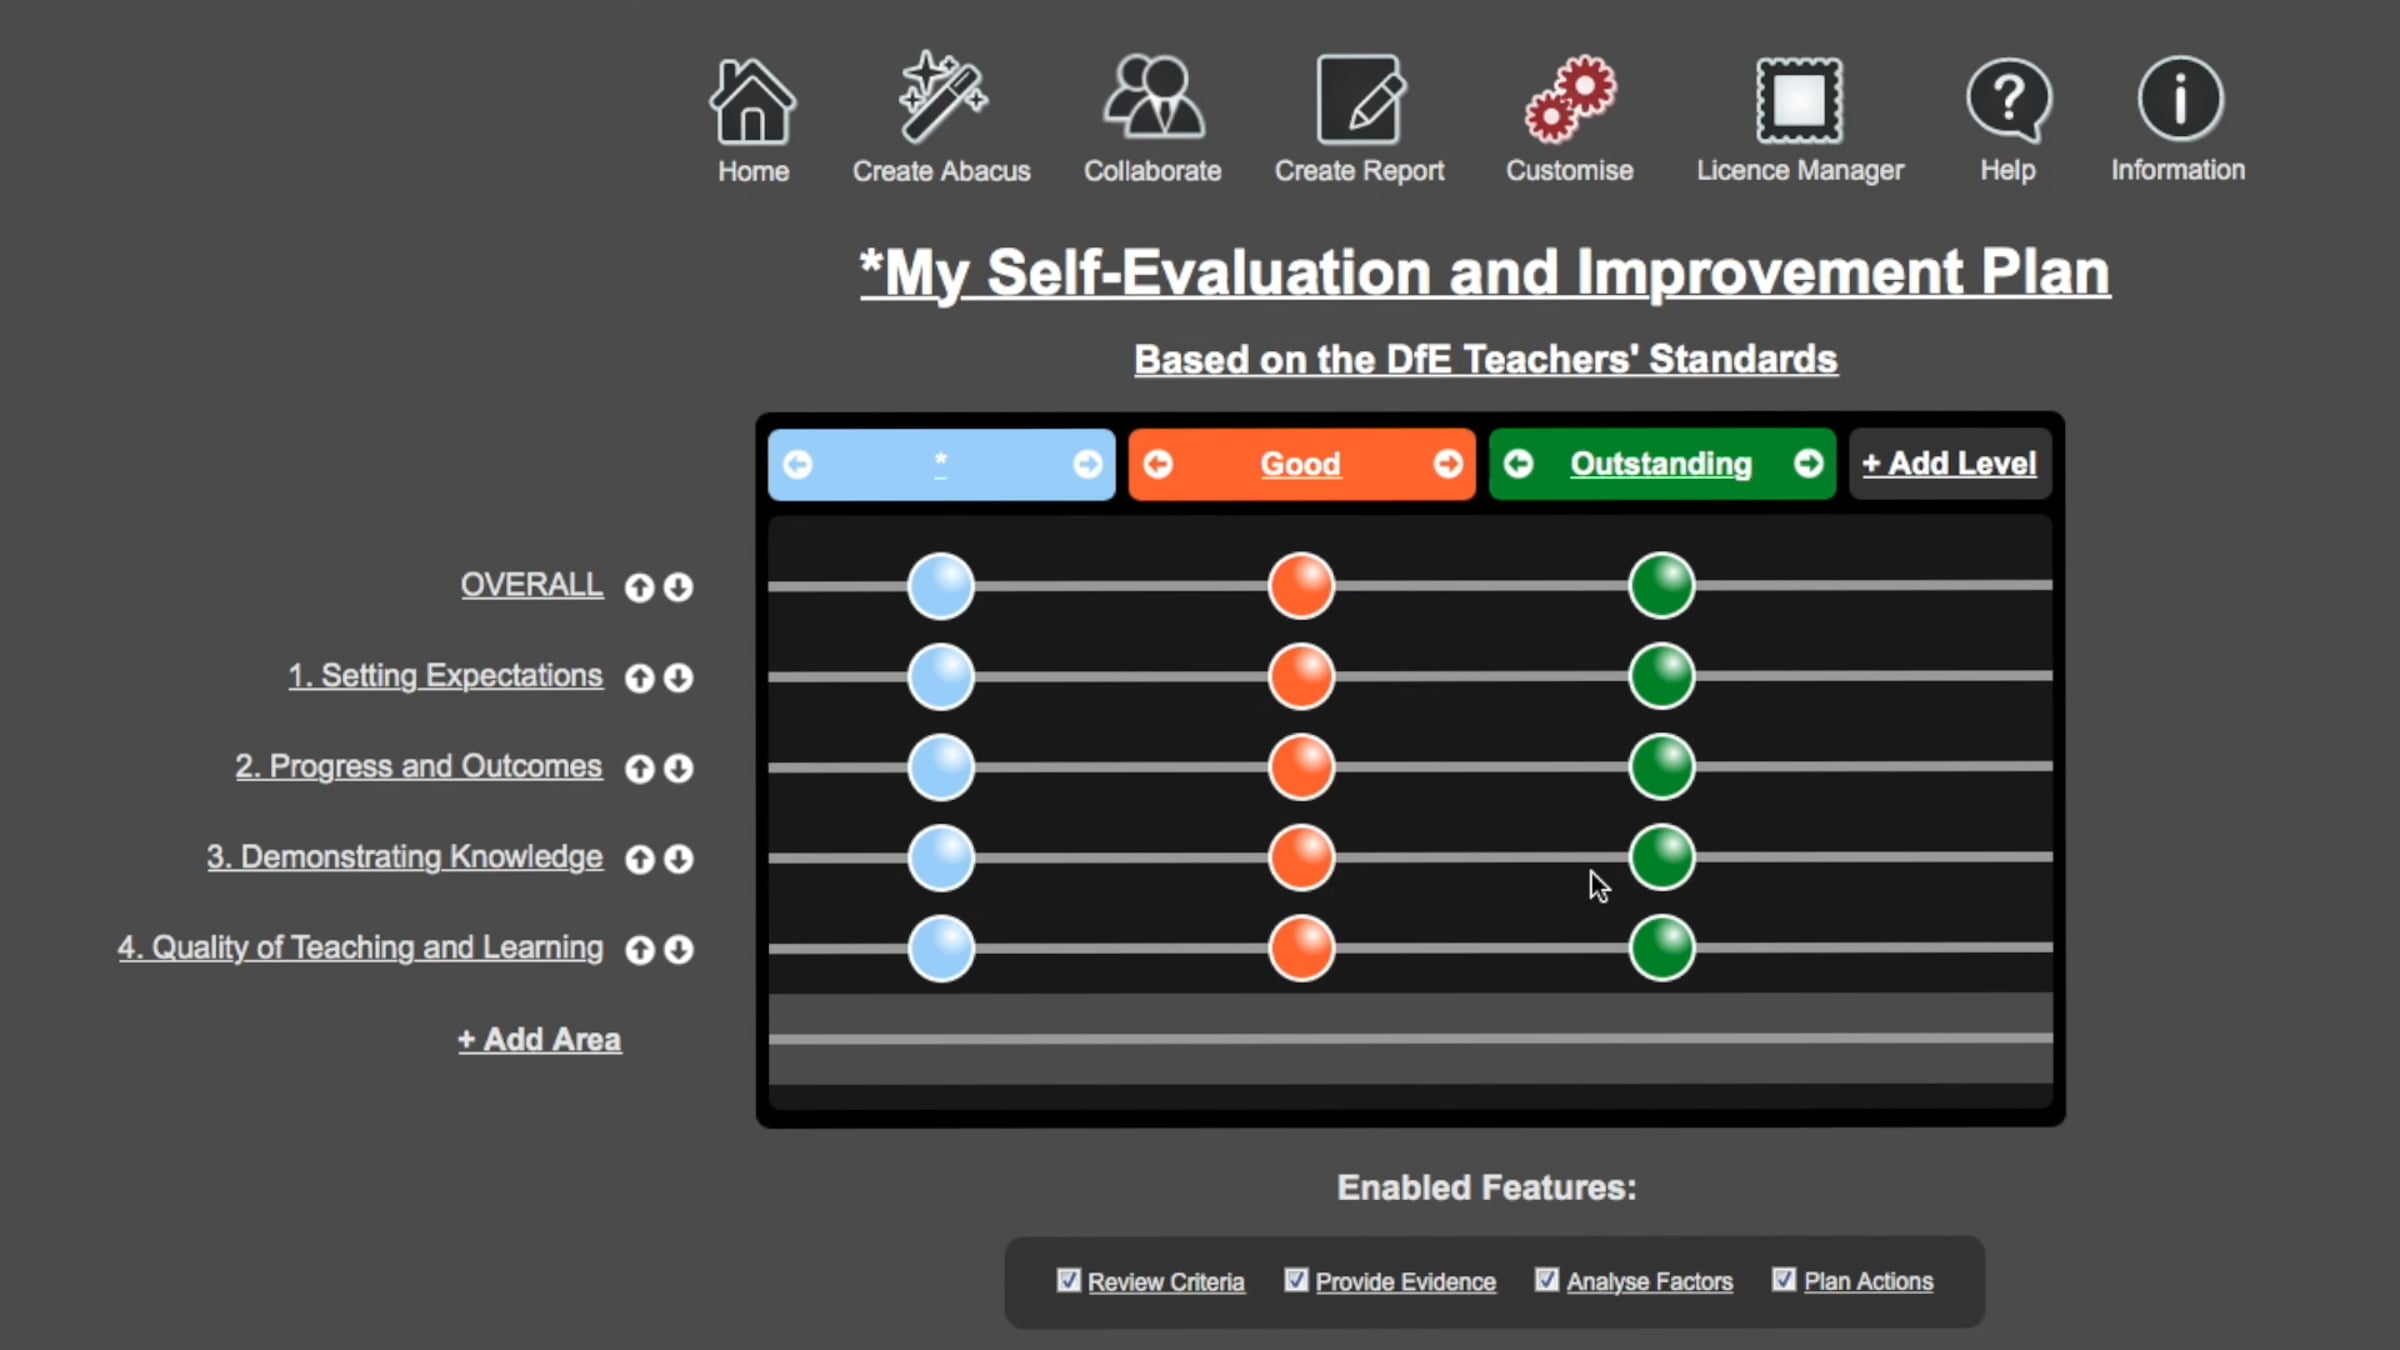
Task: Move OVERALL row down with arrow
Action: (x=678, y=587)
